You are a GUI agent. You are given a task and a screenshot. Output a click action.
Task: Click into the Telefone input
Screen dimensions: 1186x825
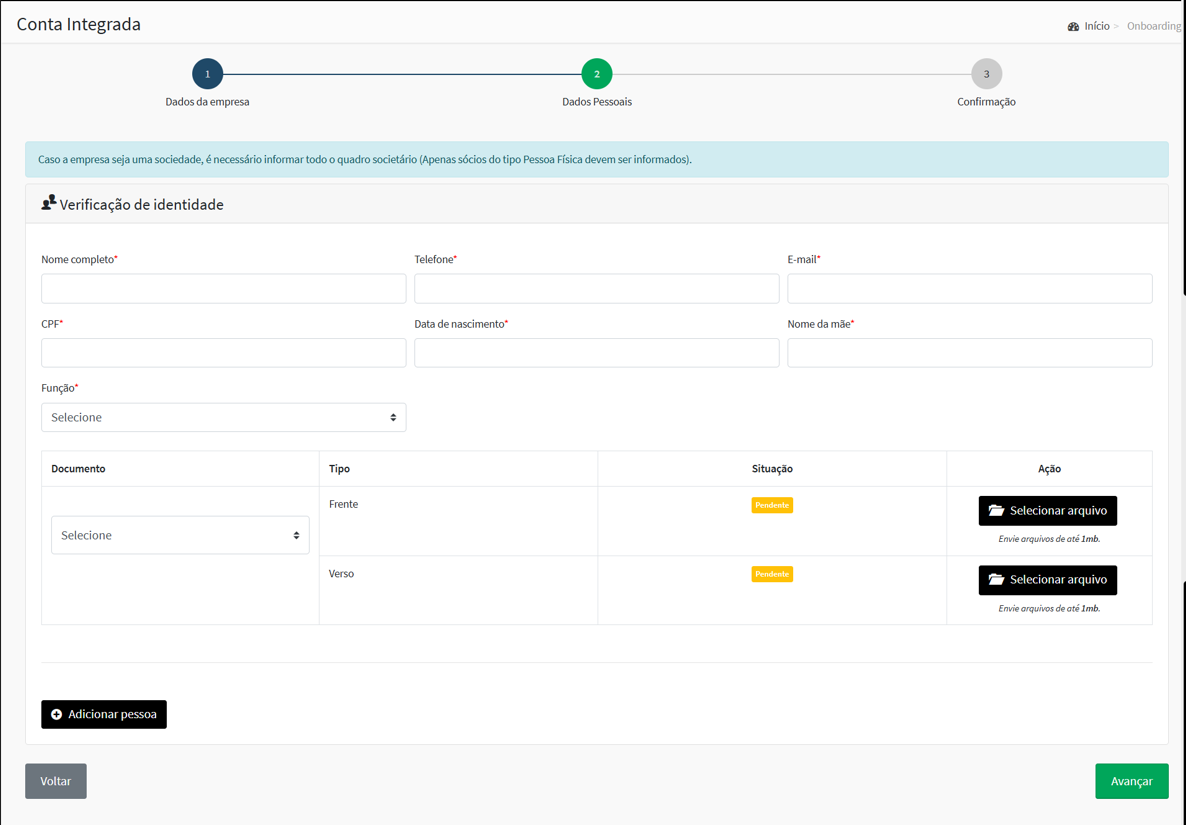pyautogui.click(x=596, y=289)
